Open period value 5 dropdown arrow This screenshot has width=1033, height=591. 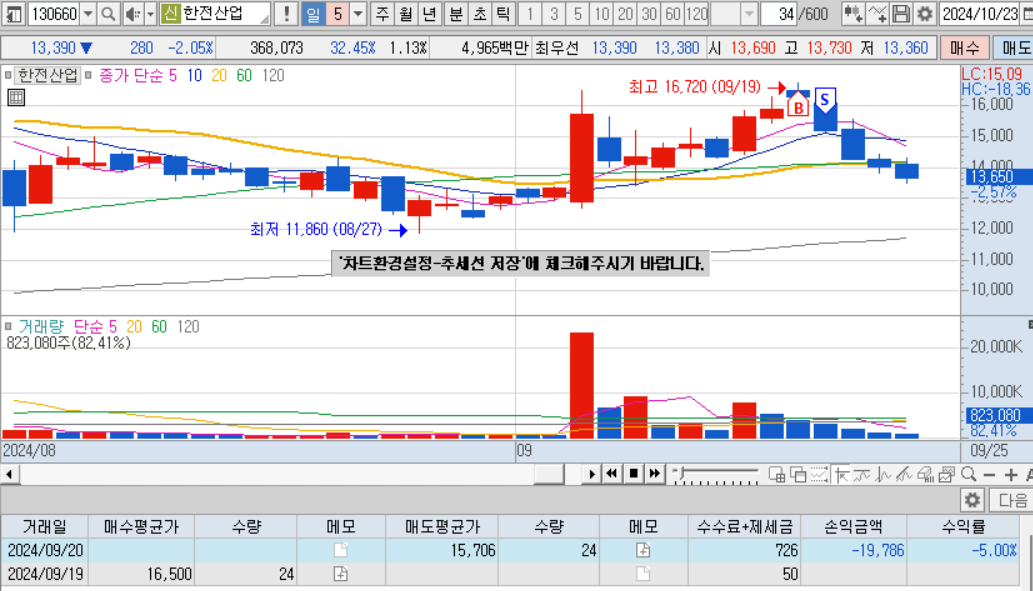358,14
